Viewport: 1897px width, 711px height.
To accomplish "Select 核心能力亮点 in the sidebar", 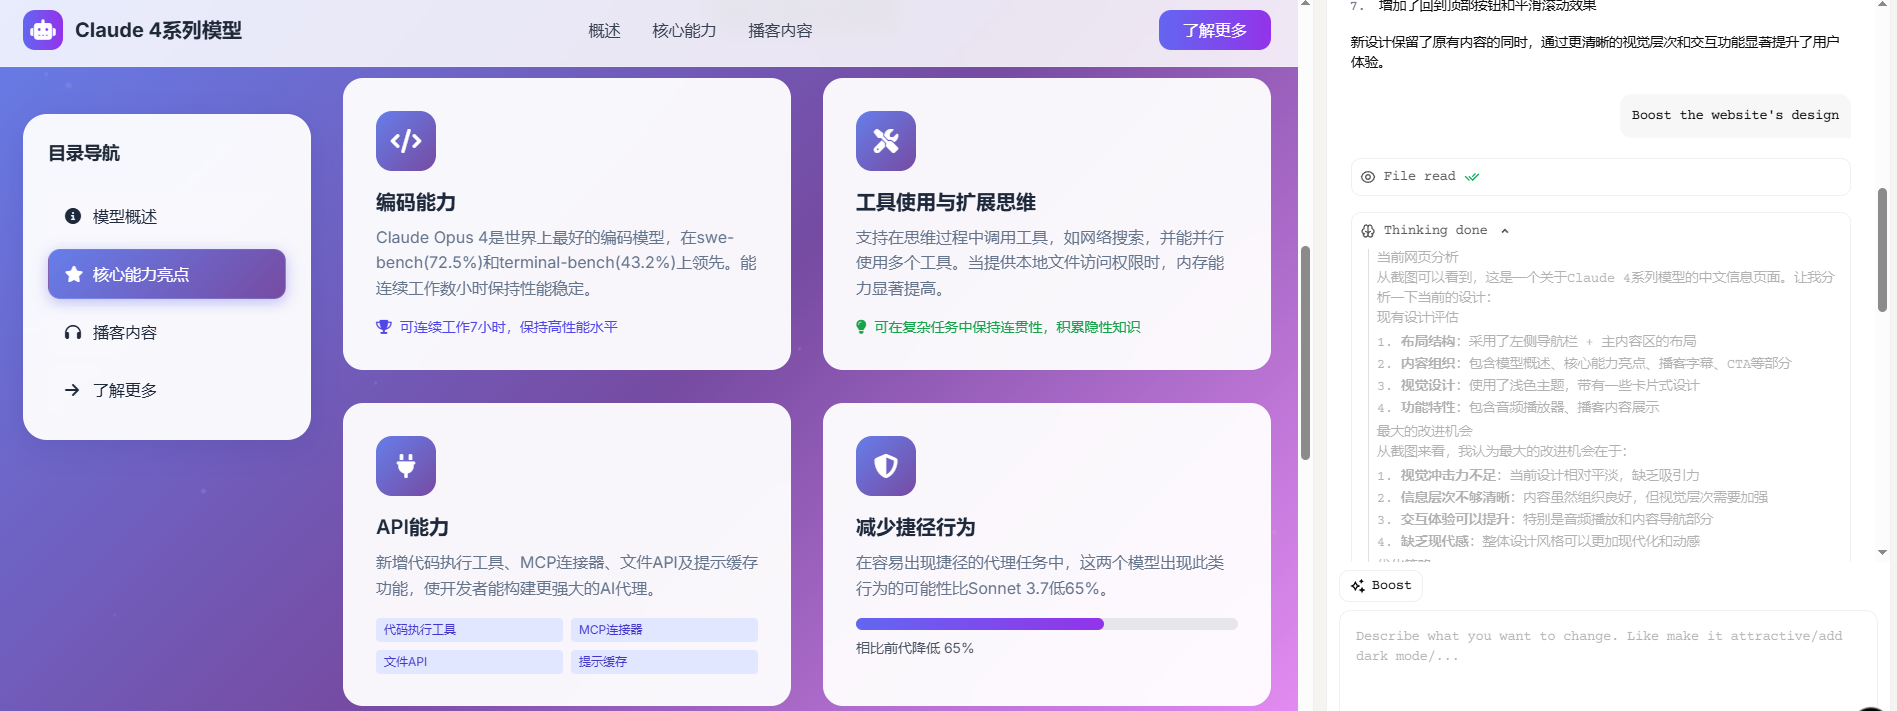I will tap(167, 274).
